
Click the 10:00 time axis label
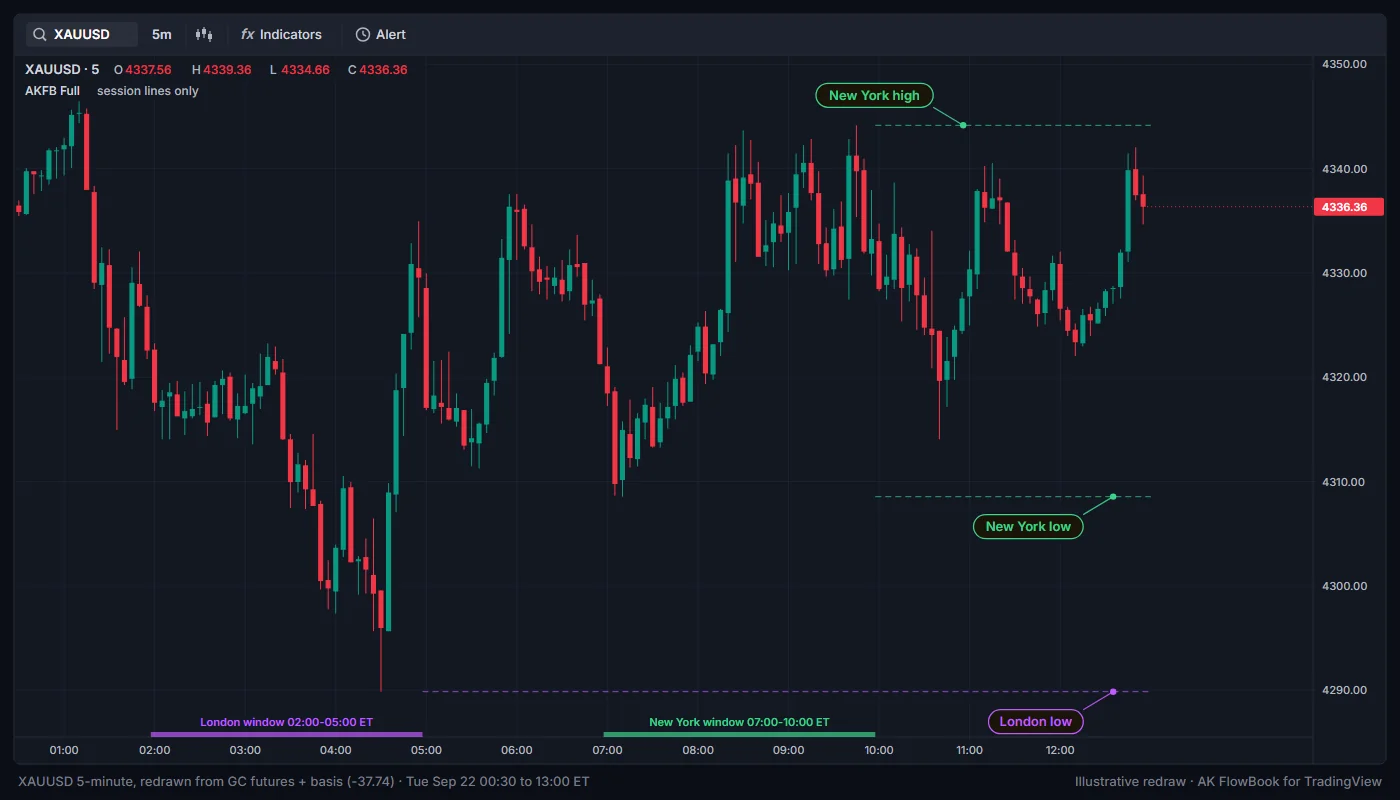click(x=879, y=750)
